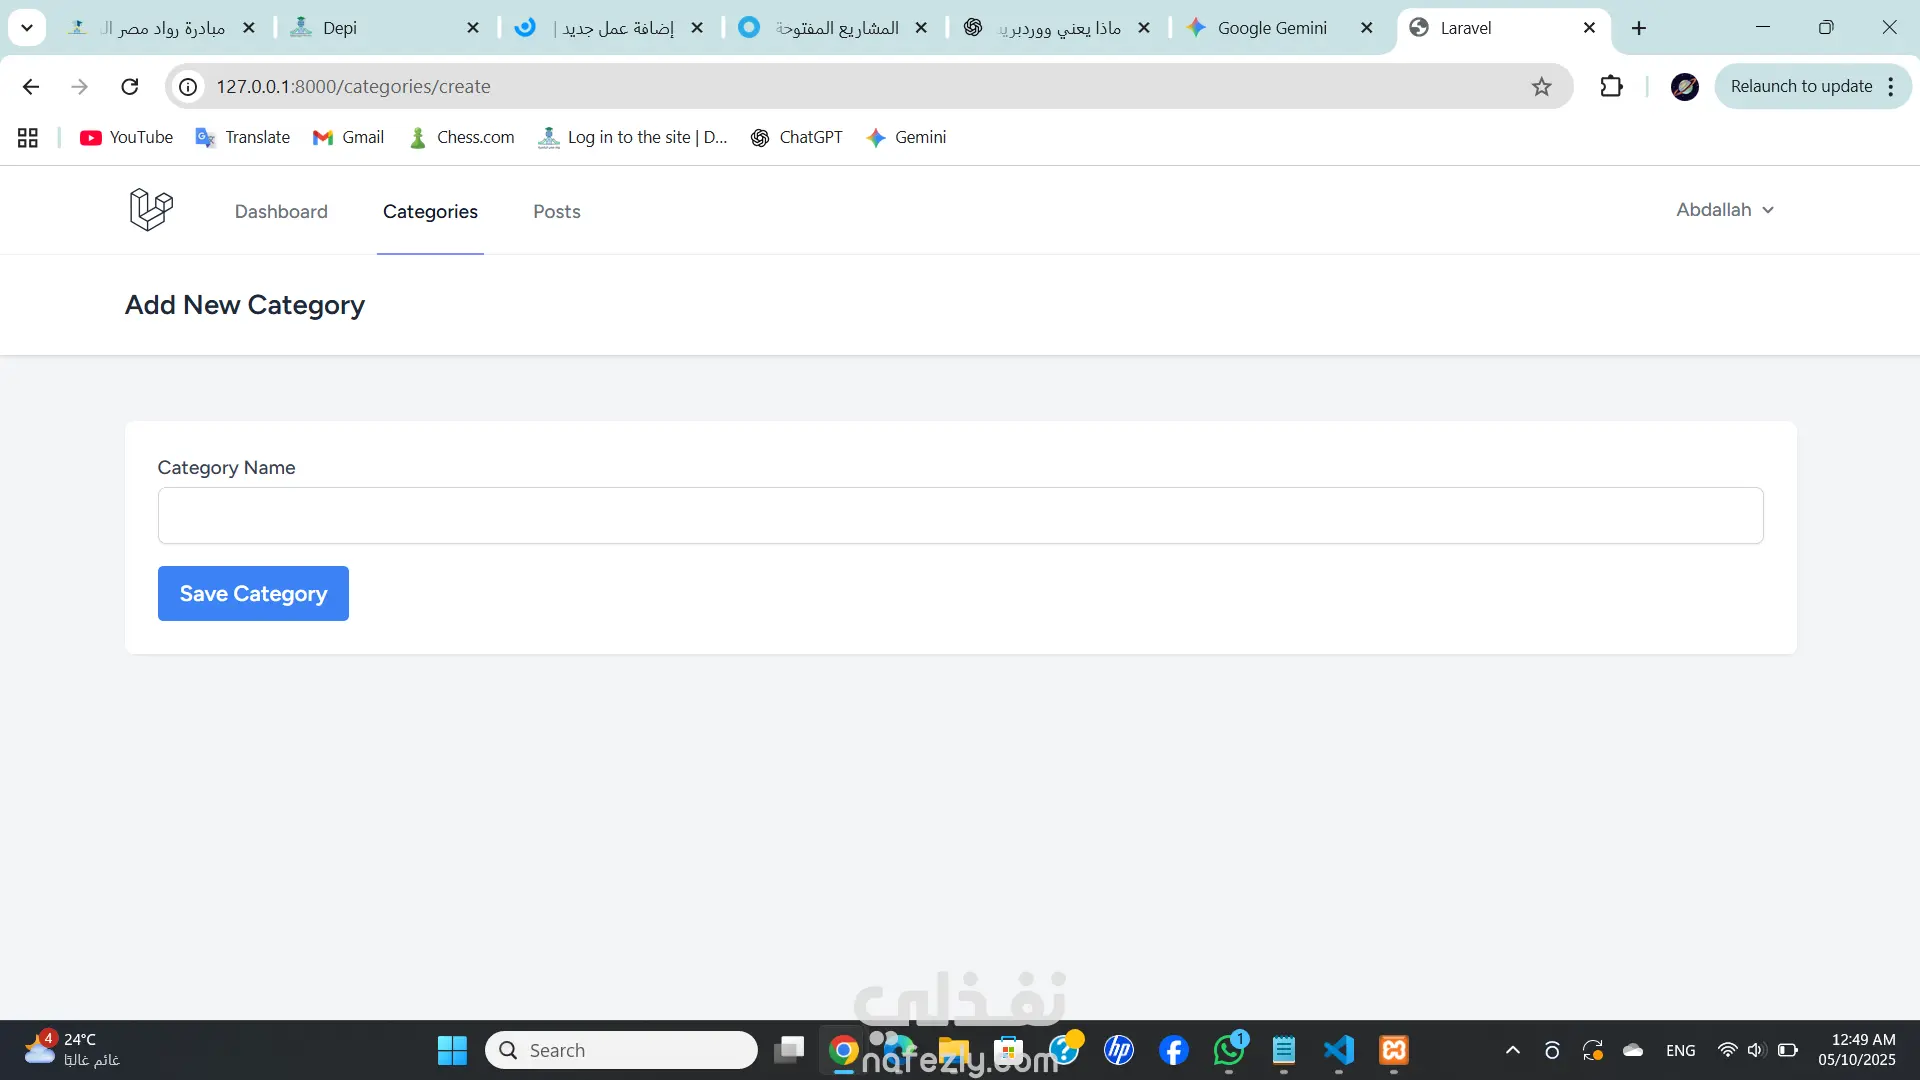Image resolution: width=1920 pixels, height=1080 pixels.
Task: Click Relaunch to update button
Action: tap(1801, 87)
